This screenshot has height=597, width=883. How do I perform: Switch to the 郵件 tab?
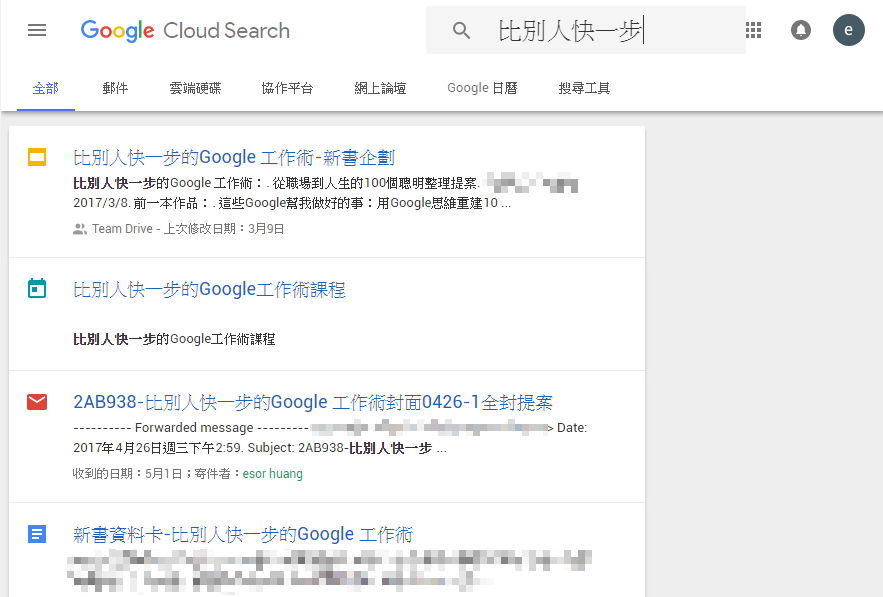[x=115, y=88]
